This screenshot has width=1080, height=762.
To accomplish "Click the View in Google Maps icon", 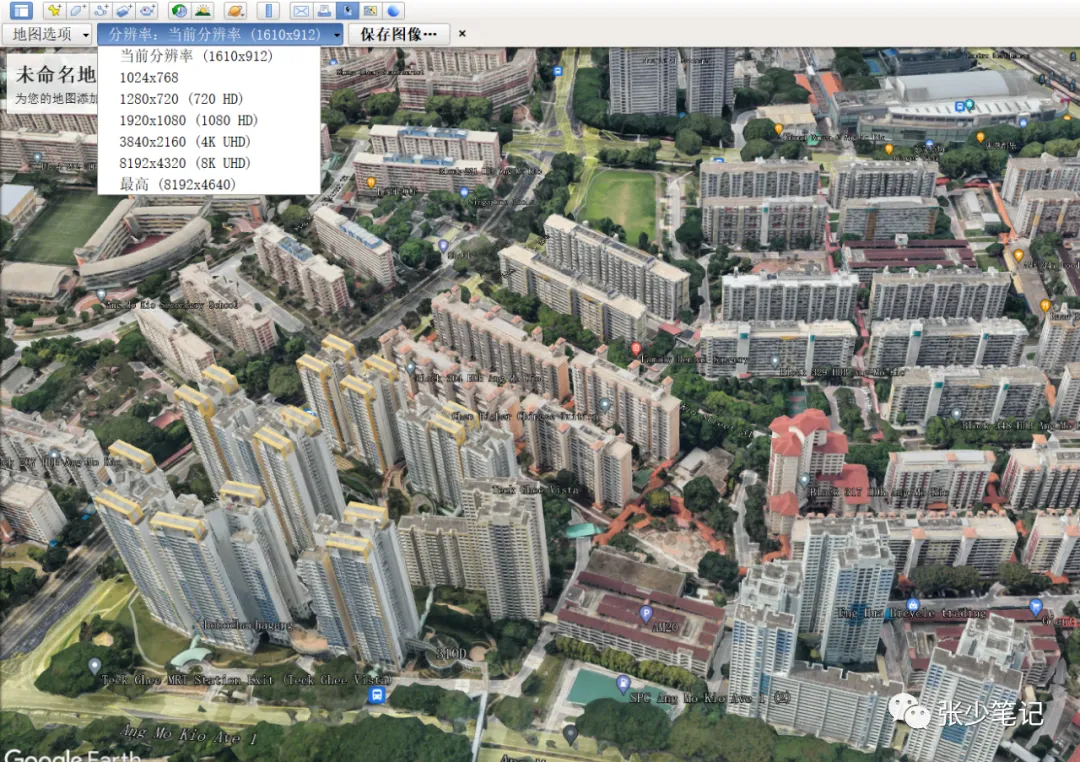I will coord(371,10).
